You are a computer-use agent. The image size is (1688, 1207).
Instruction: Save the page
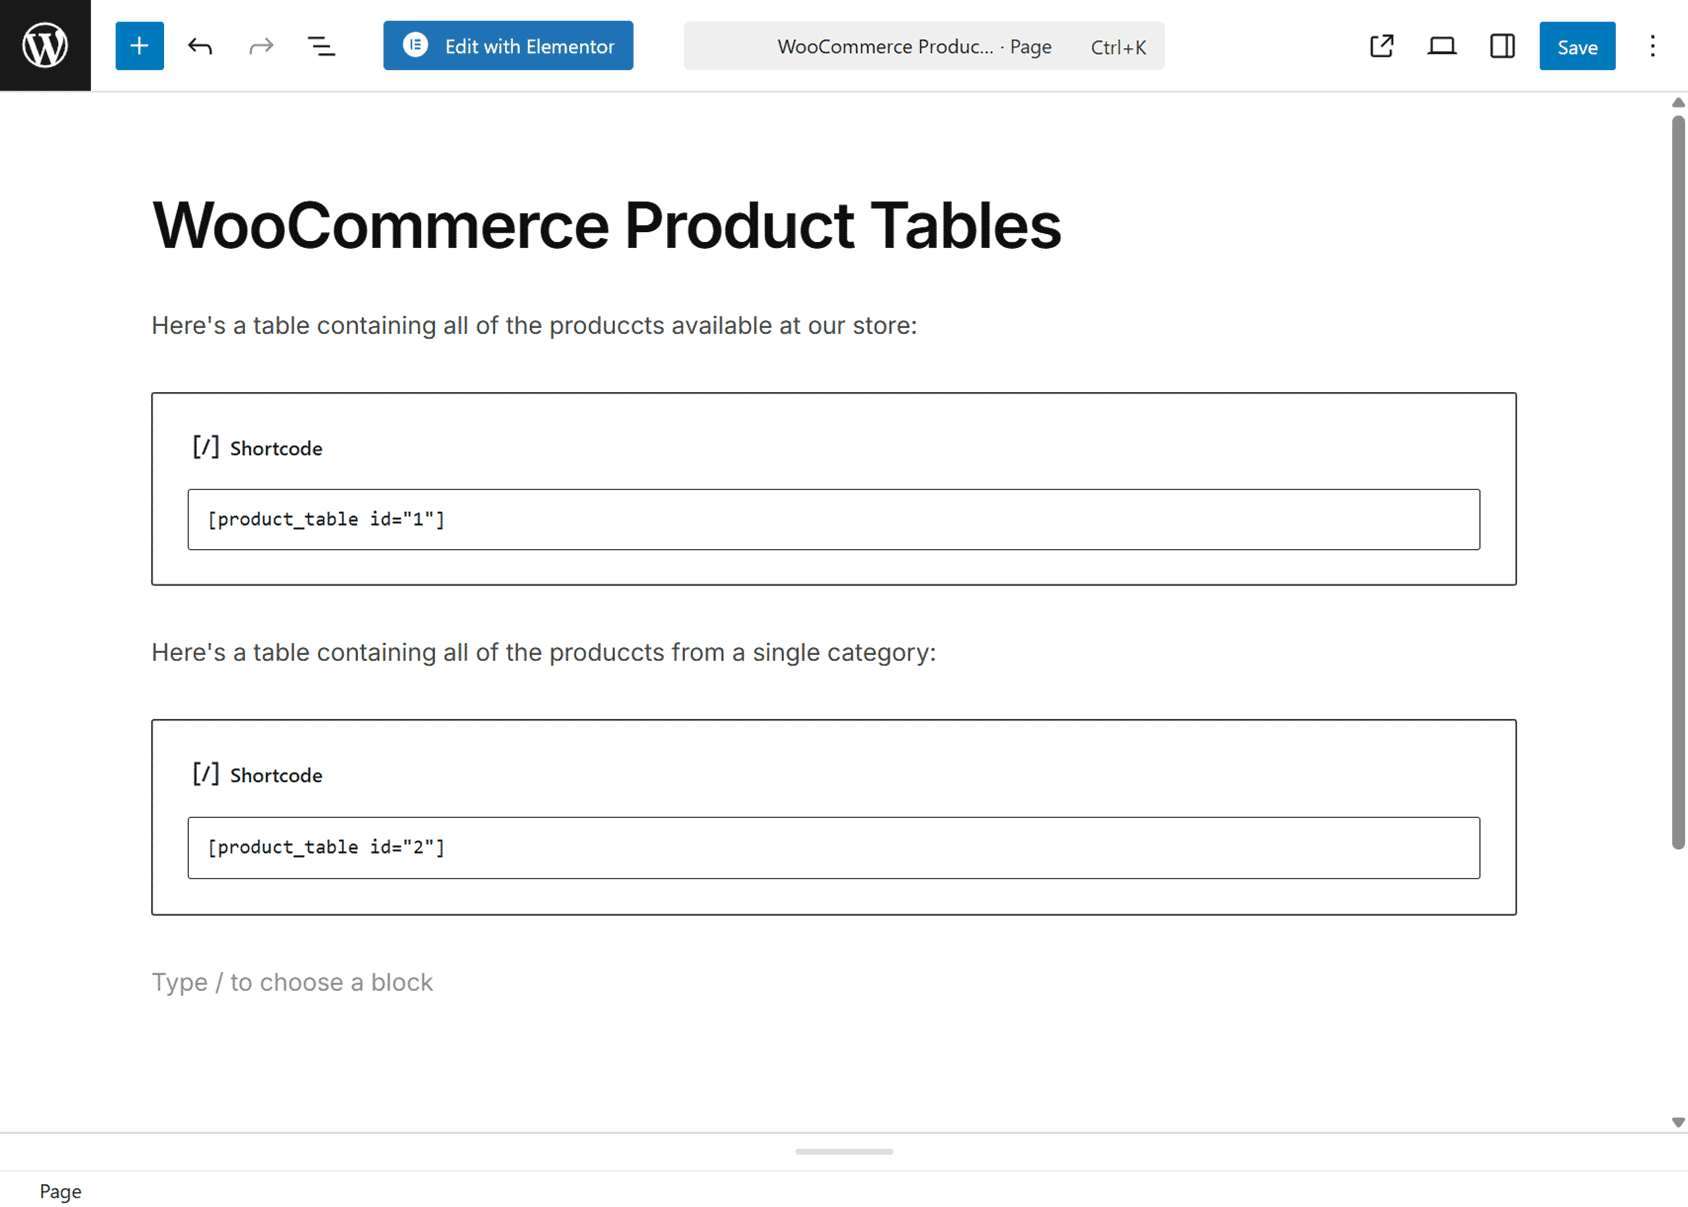pos(1577,46)
